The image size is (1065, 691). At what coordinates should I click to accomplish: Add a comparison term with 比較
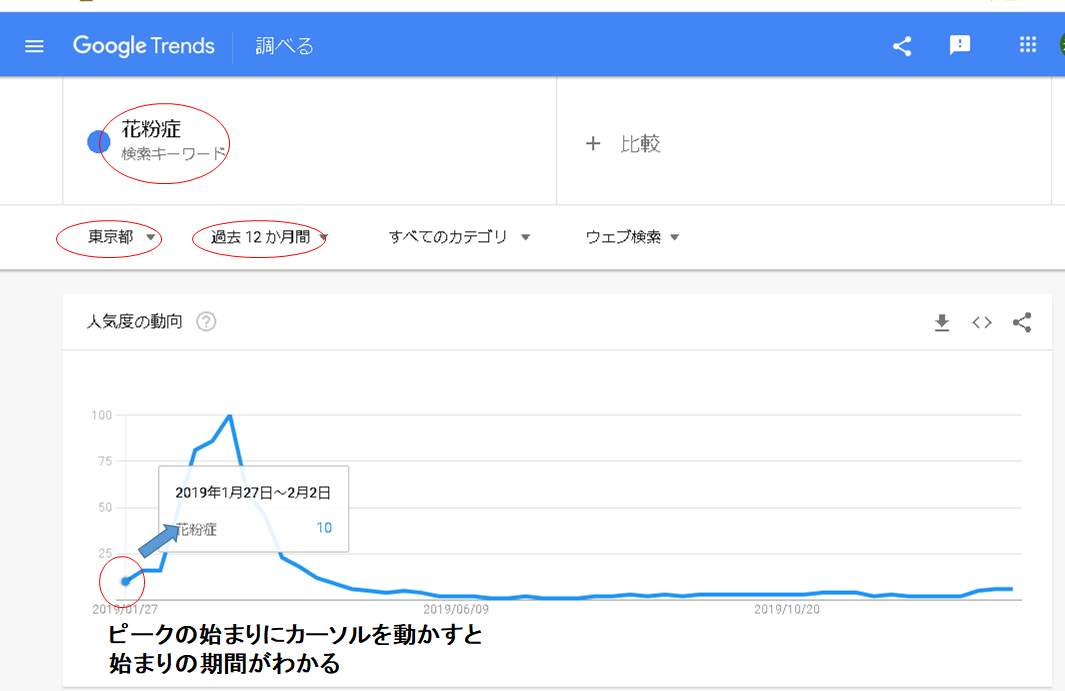pyautogui.click(x=623, y=144)
